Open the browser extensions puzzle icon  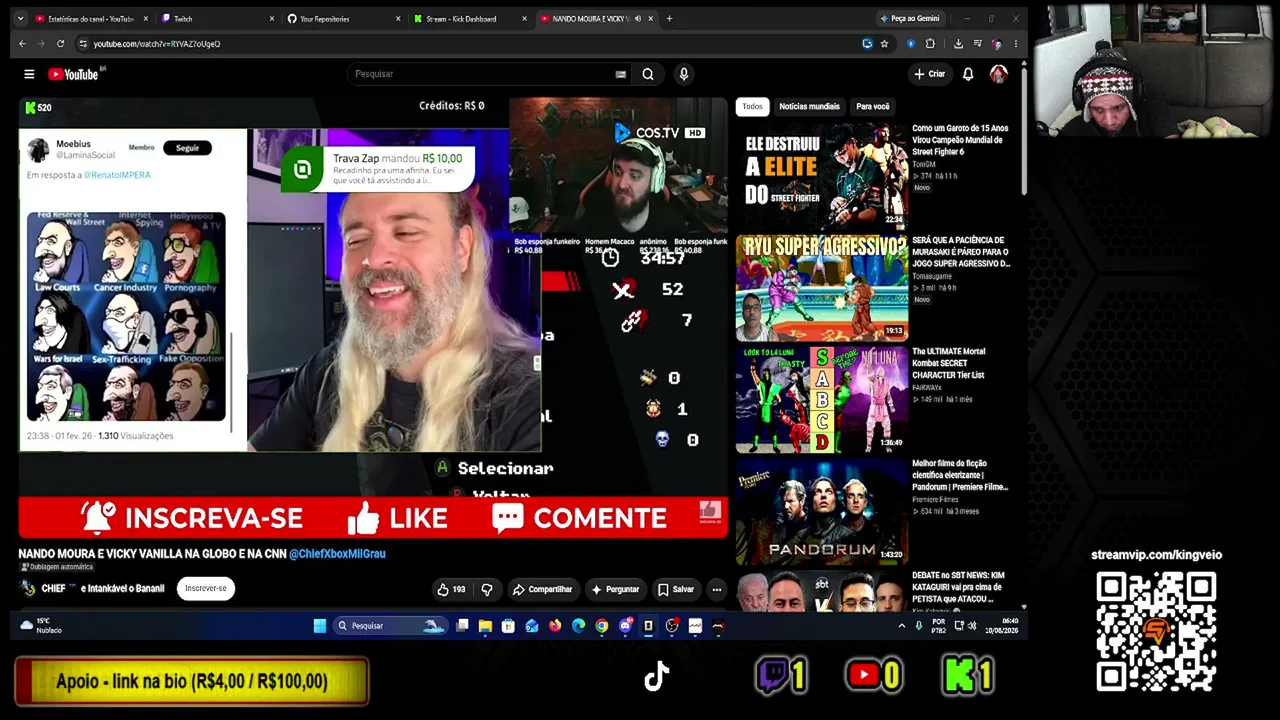tap(930, 44)
